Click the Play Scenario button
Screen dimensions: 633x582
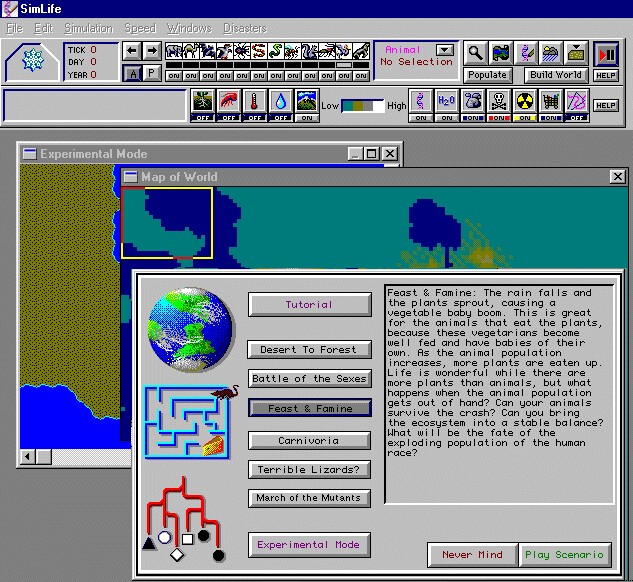point(564,555)
